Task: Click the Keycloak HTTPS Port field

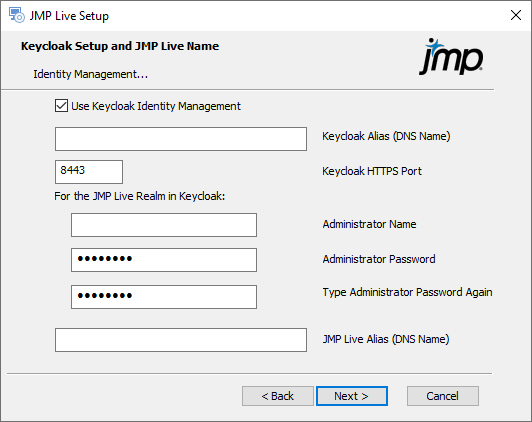Action: (89, 172)
